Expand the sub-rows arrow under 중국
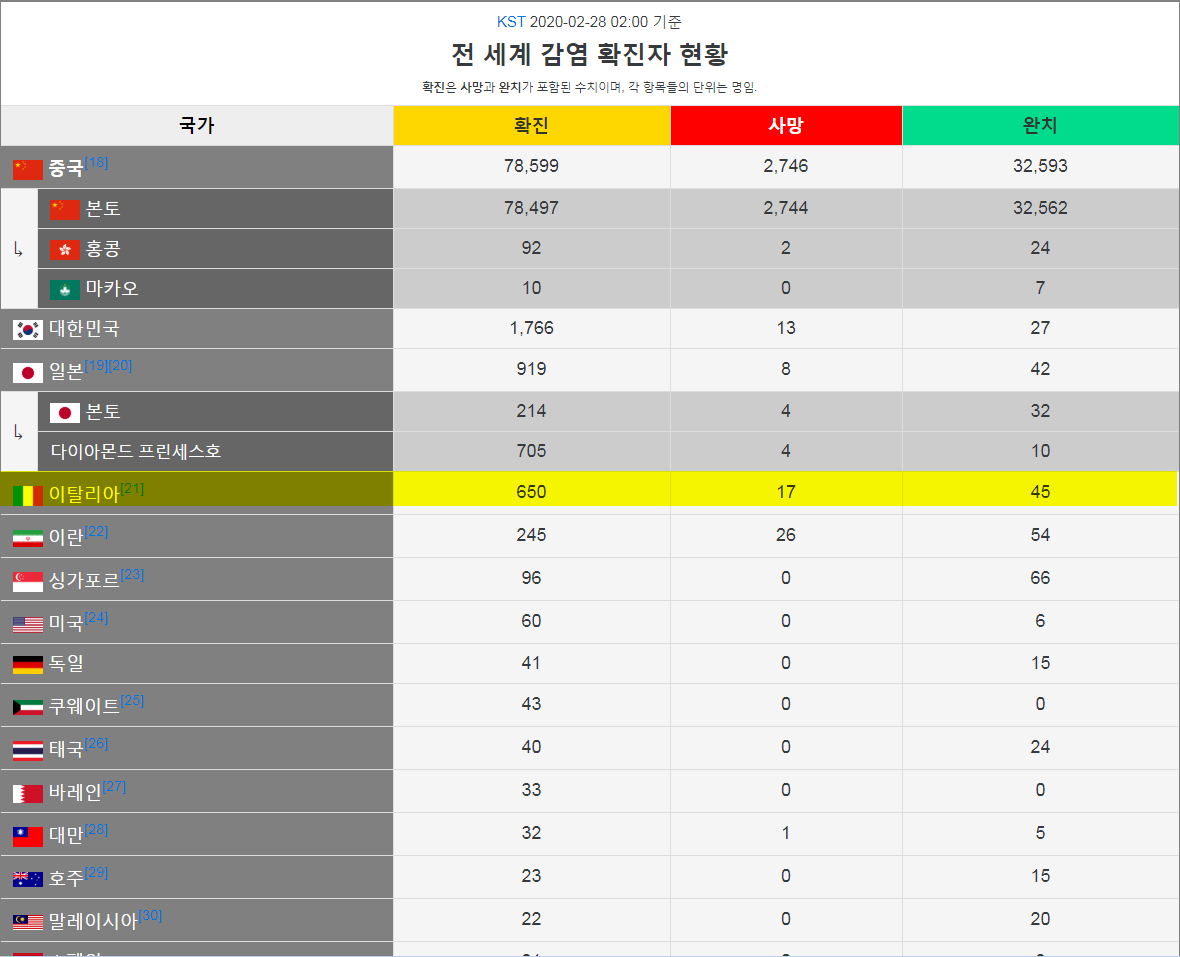This screenshot has width=1180, height=957. [x=18, y=248]
